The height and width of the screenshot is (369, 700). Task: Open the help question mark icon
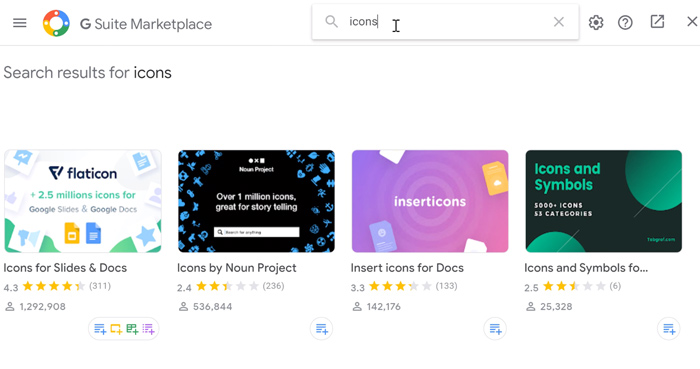(x=625, y=22)
